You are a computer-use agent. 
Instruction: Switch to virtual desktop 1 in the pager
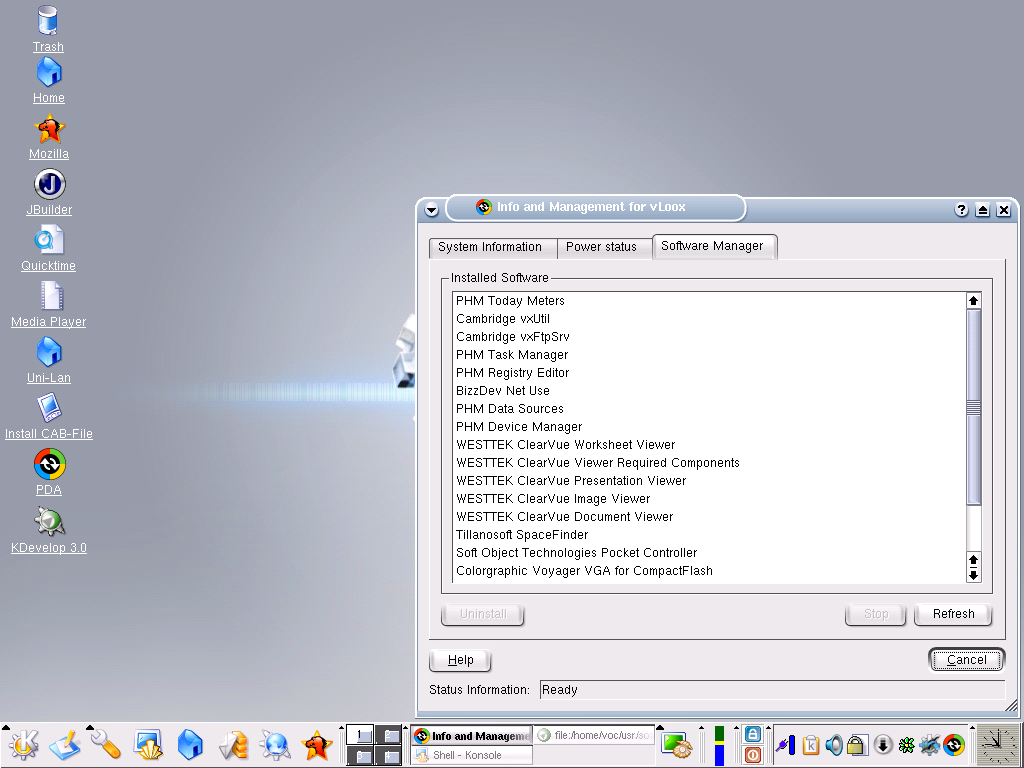(360, 735)
